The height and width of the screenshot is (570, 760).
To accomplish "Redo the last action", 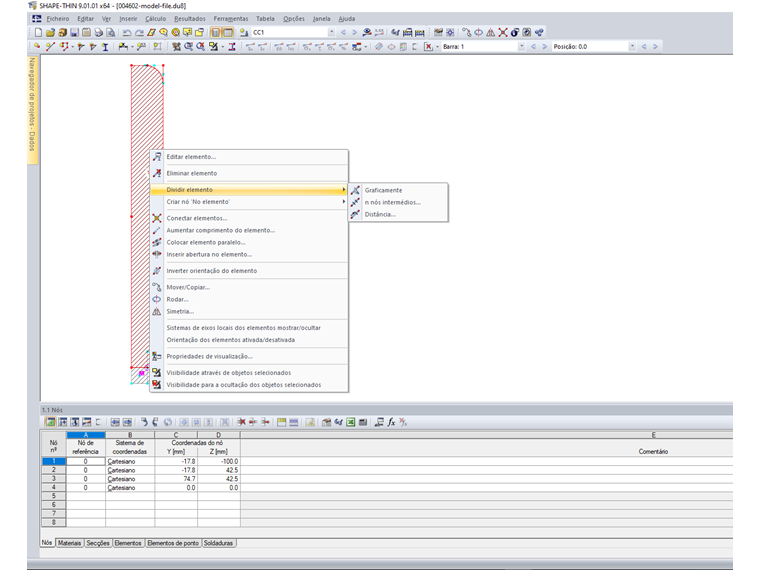I will tap(139, 32).
